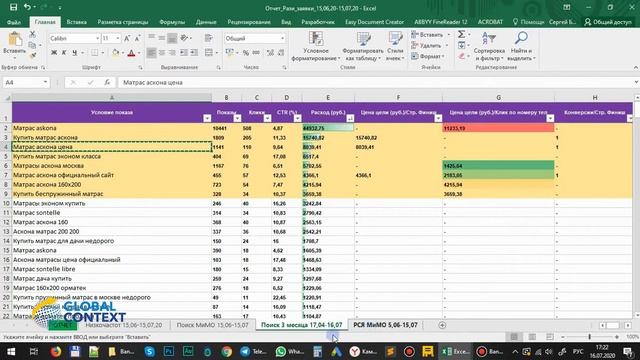The width and height of the screenshot is (640, 360).
Task: Toggle Bottom vertical alignment
Action: 172,38
